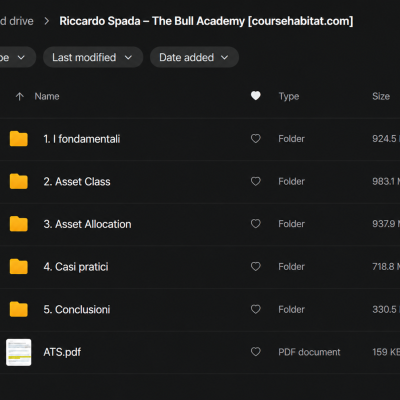Select the 5. Conclusioni folder name
The width and height of the screenshot is (400, 400).
pyautogui.click(x=77, y=310)
